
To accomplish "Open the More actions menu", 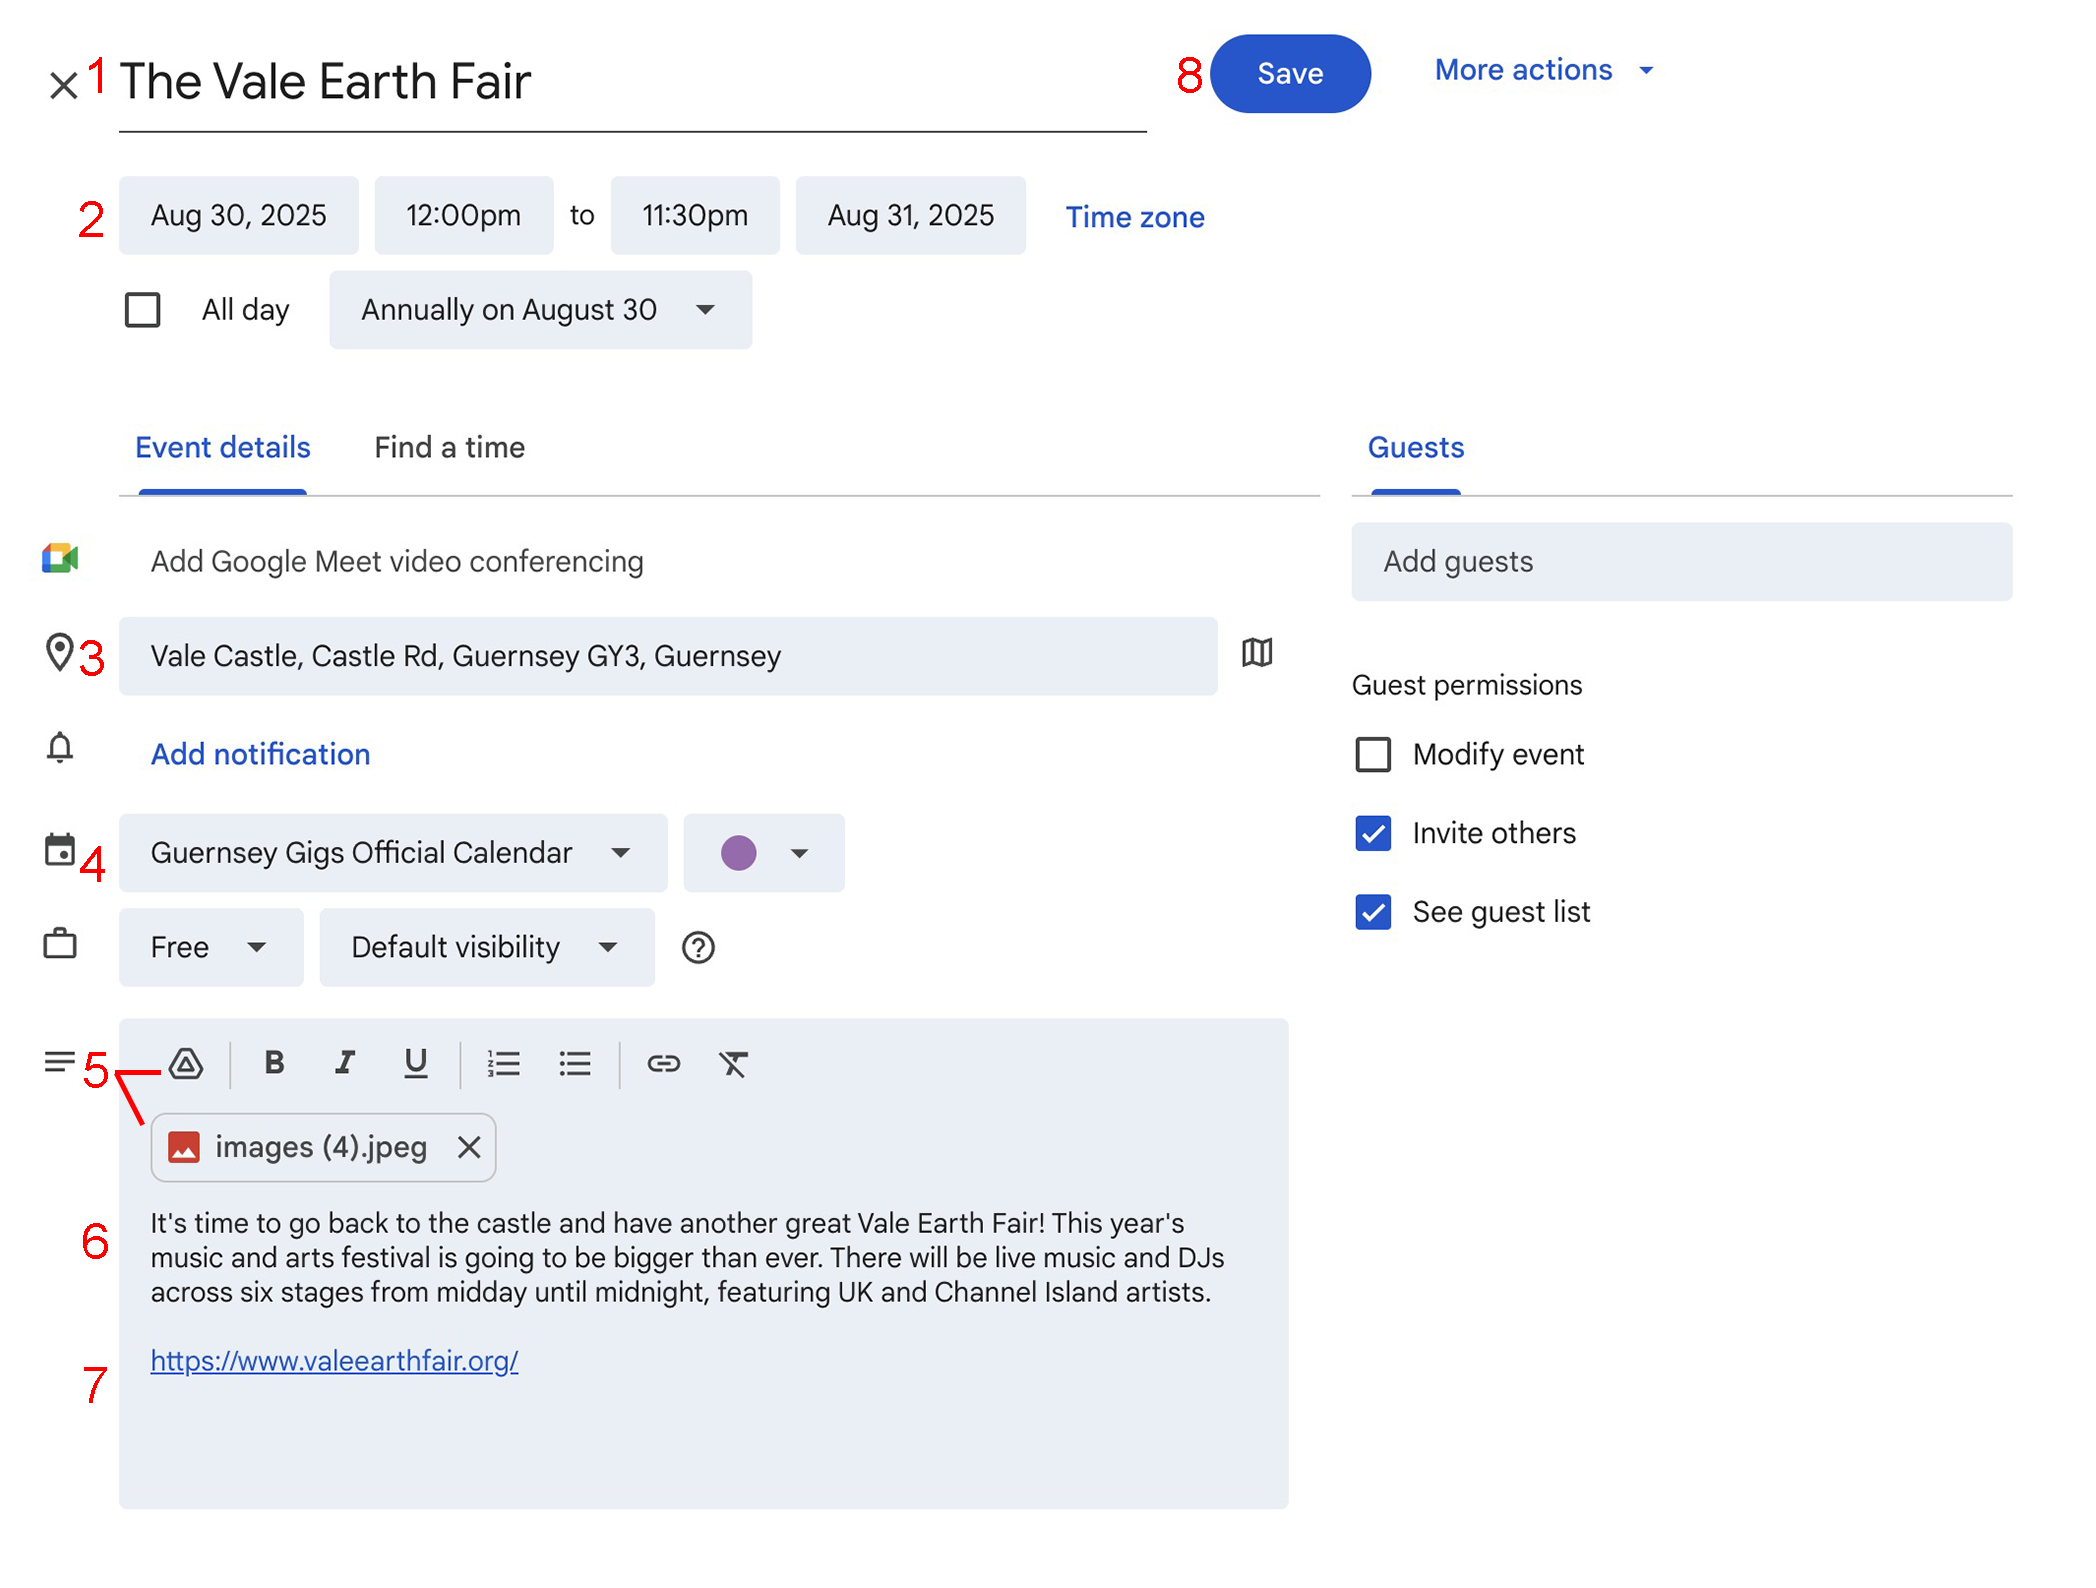I will click(1544, 70).
